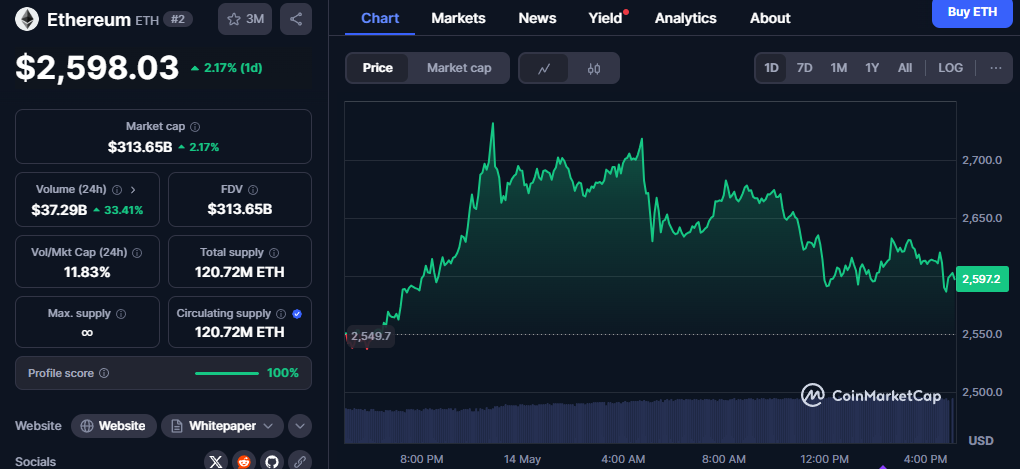This screenshot has width=1020, height=469.
Task: Click the ETH ticker symbol text
Action: coord(146,20)
